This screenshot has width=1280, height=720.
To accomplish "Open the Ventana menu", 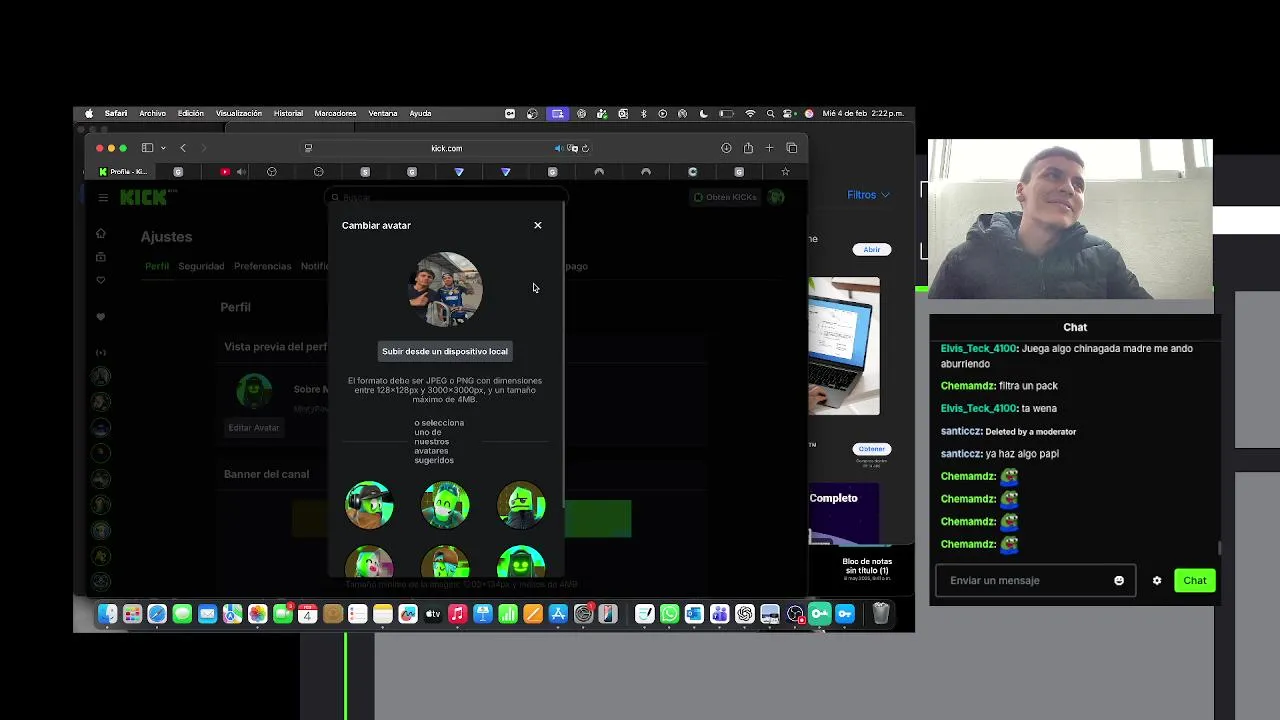I will (x=383, y=113).
